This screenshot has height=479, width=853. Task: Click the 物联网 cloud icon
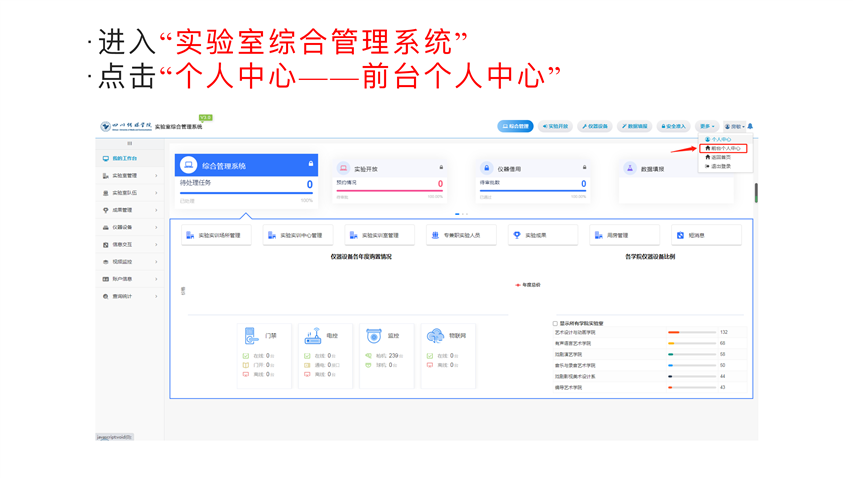(435, 337)
